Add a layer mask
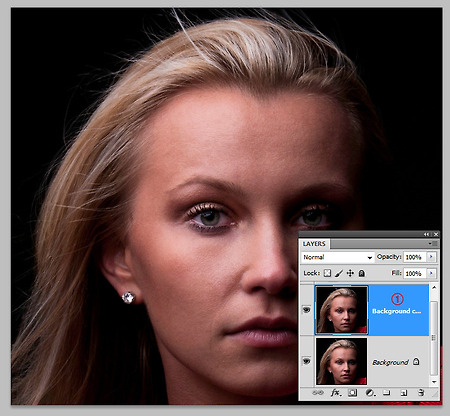 click(352, 393)
